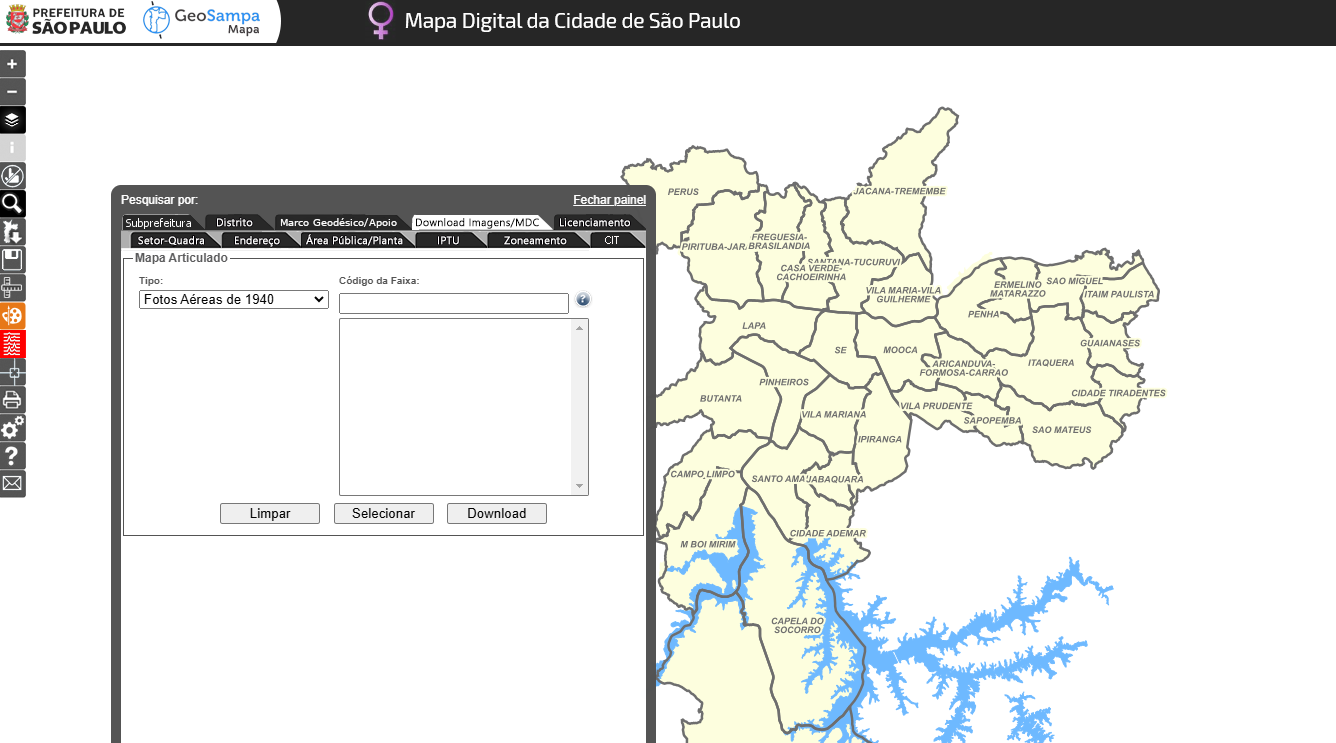This screenshot has width=1336, height=743.
Task: Click the printer icon to print map
Action: point(12,400)
